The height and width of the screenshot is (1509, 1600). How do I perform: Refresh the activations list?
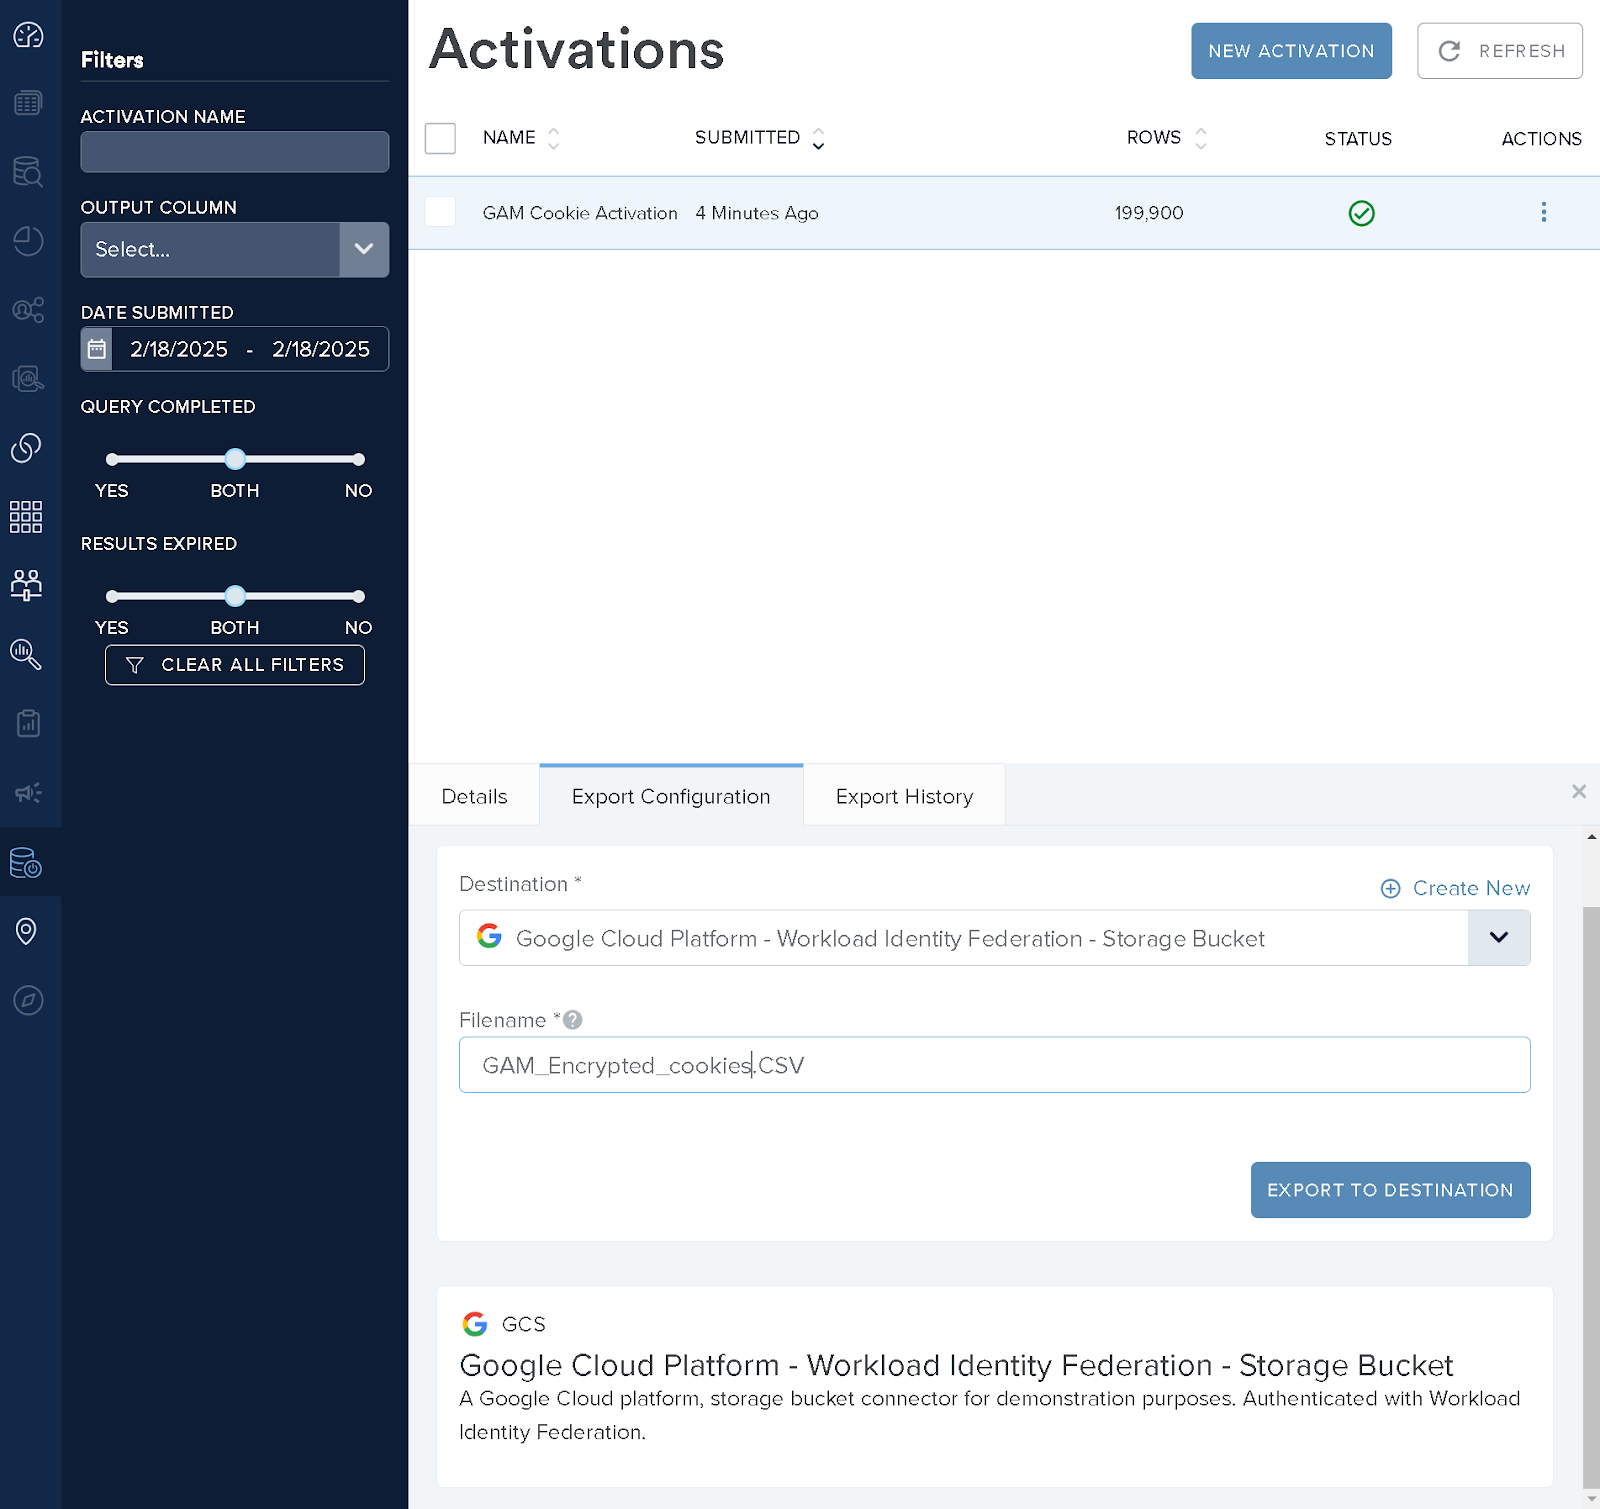1500,51
